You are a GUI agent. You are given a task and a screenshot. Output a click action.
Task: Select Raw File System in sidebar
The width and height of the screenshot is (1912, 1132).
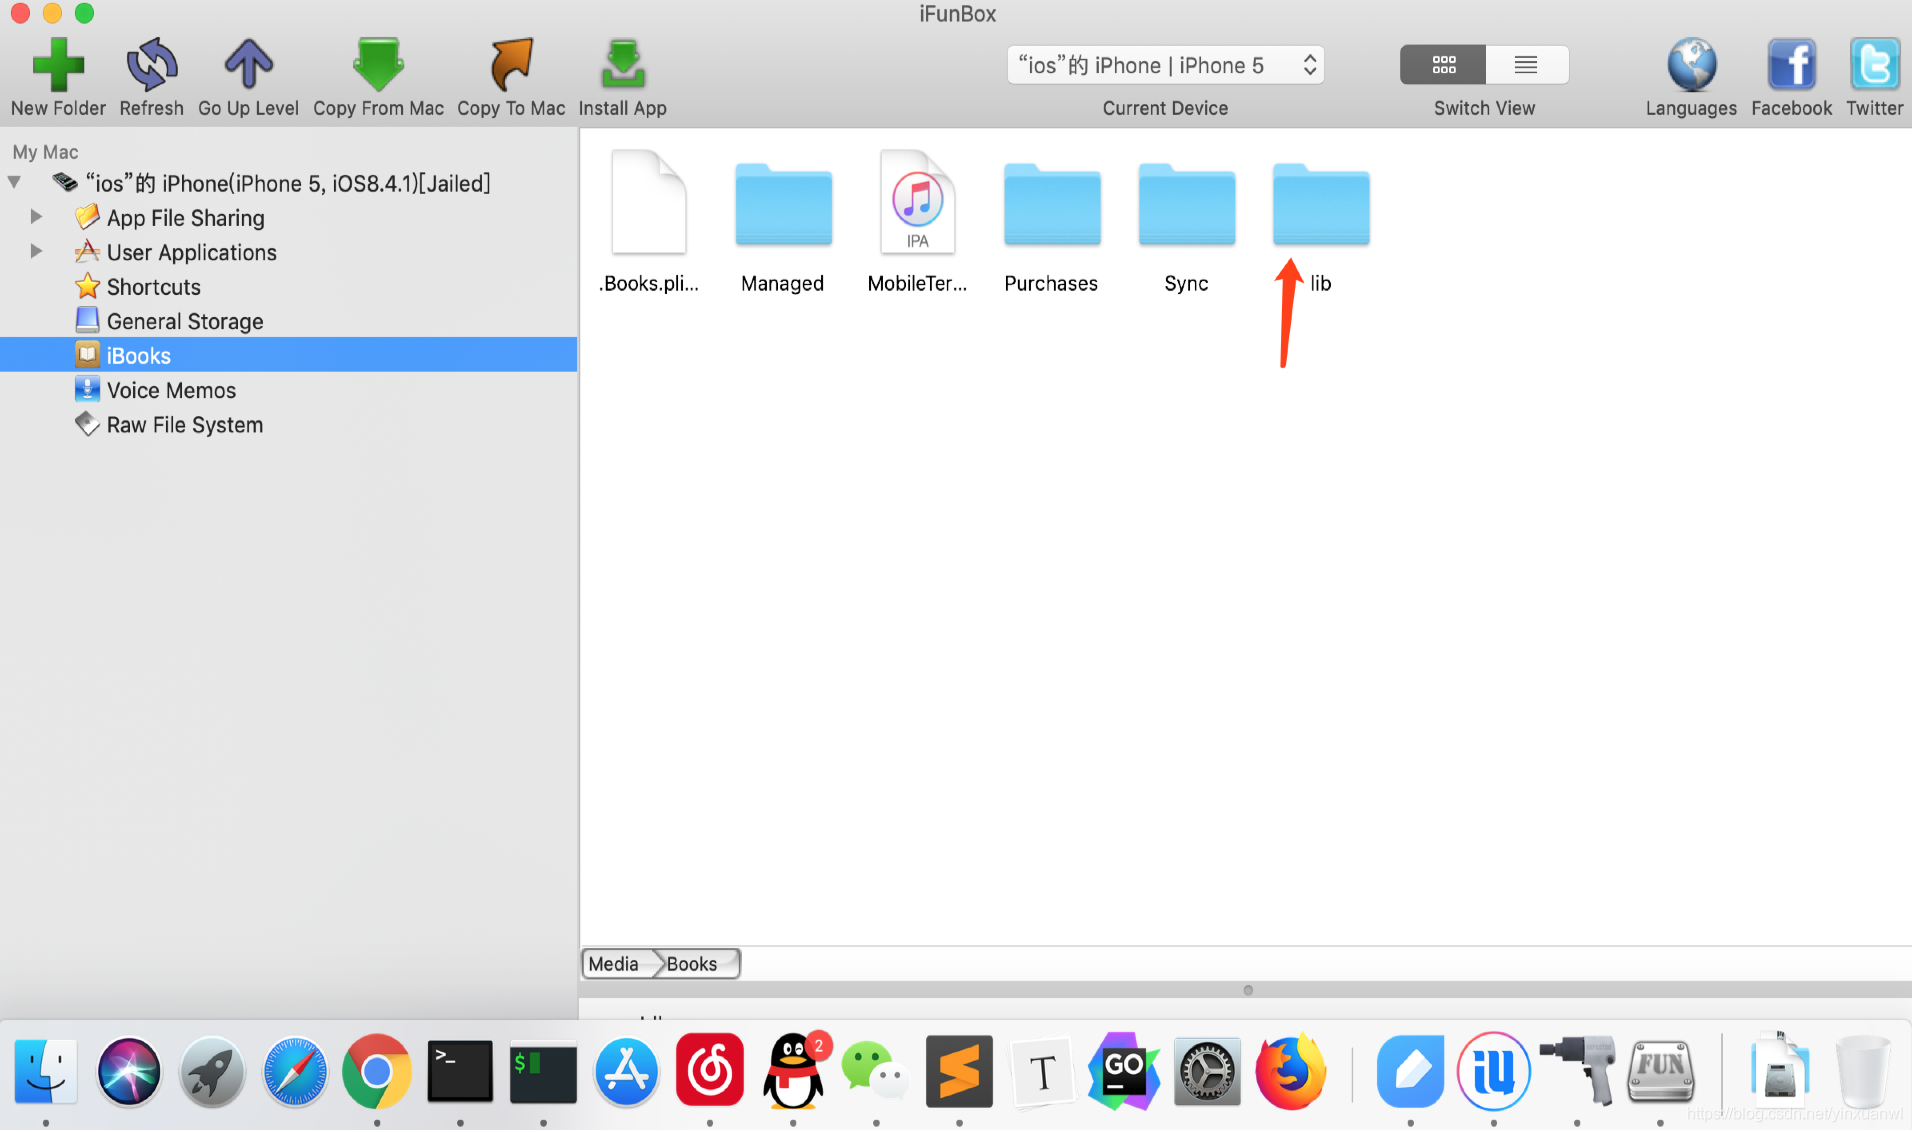point(184,425)
